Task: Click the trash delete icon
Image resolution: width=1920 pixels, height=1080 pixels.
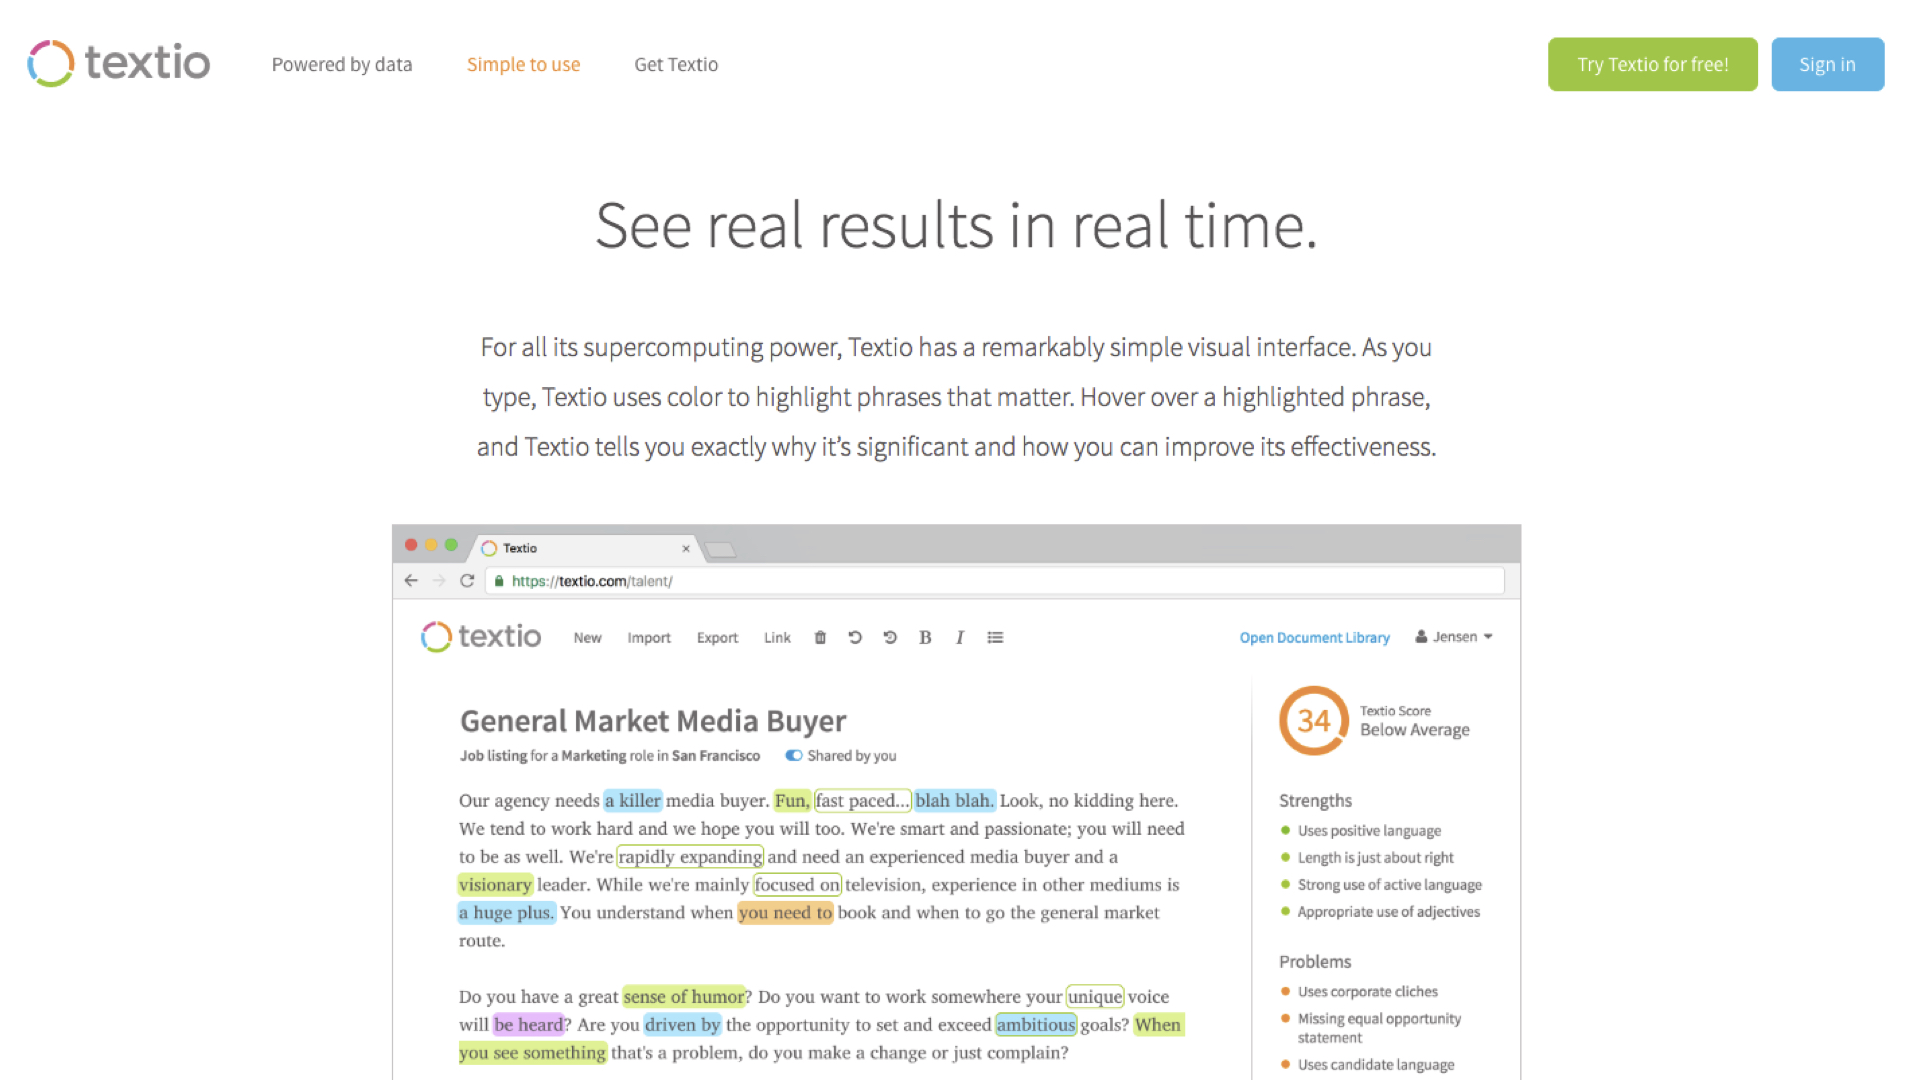Action: click(820, 637)
